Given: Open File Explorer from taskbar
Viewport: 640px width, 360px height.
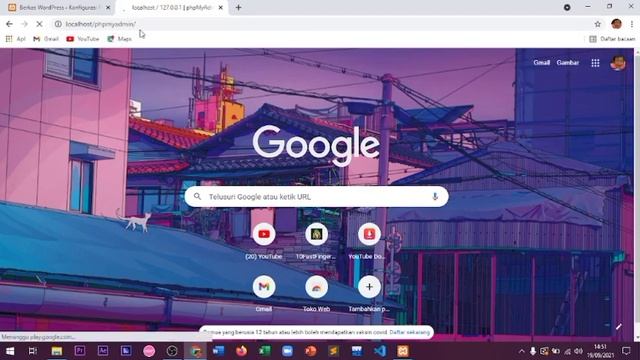Looking at the screenshot, I should pyautogui.click(x=57, y=351).
